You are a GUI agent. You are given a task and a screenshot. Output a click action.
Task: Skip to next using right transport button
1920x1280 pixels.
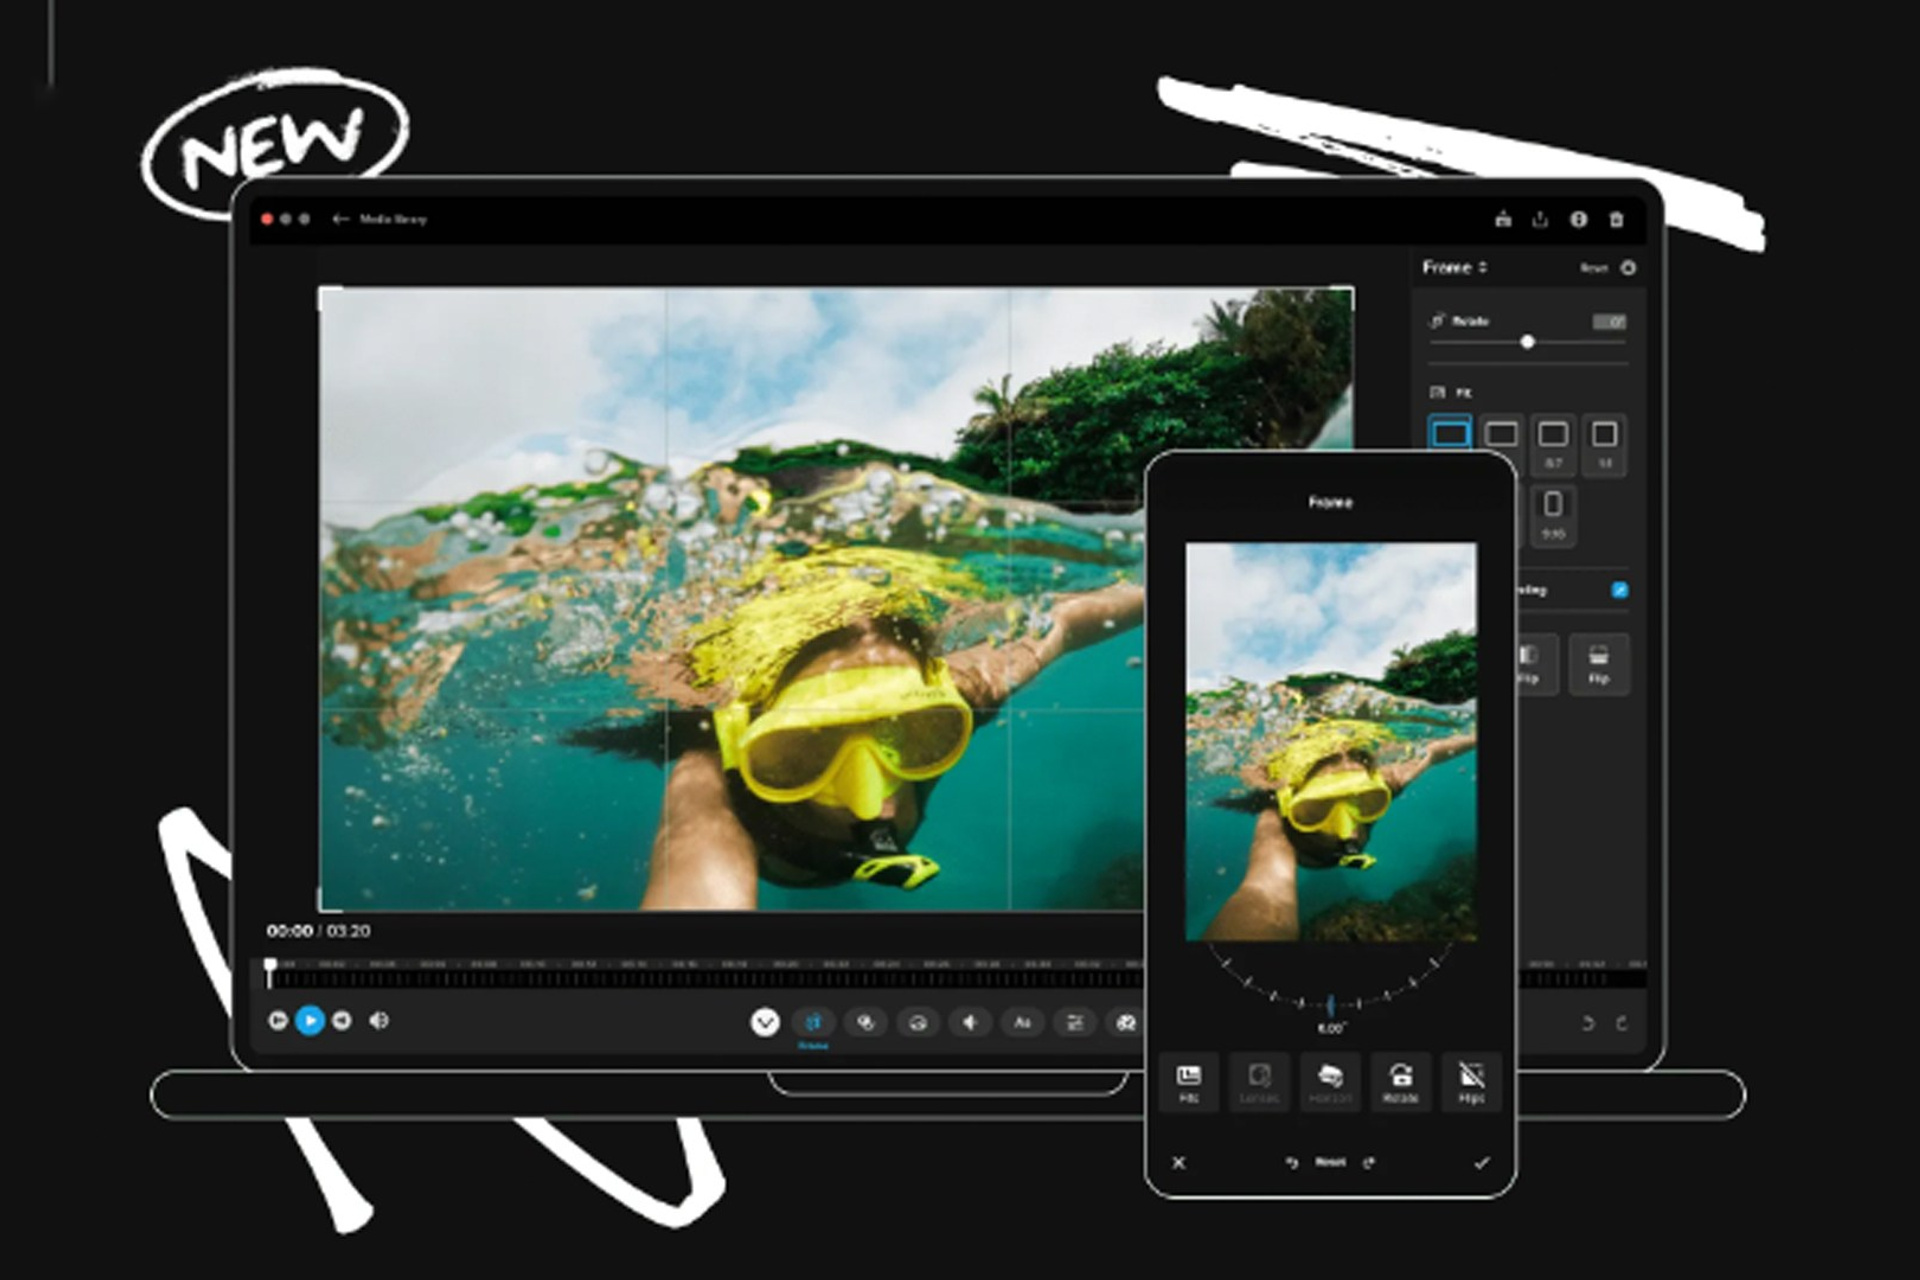(342, 1020)
